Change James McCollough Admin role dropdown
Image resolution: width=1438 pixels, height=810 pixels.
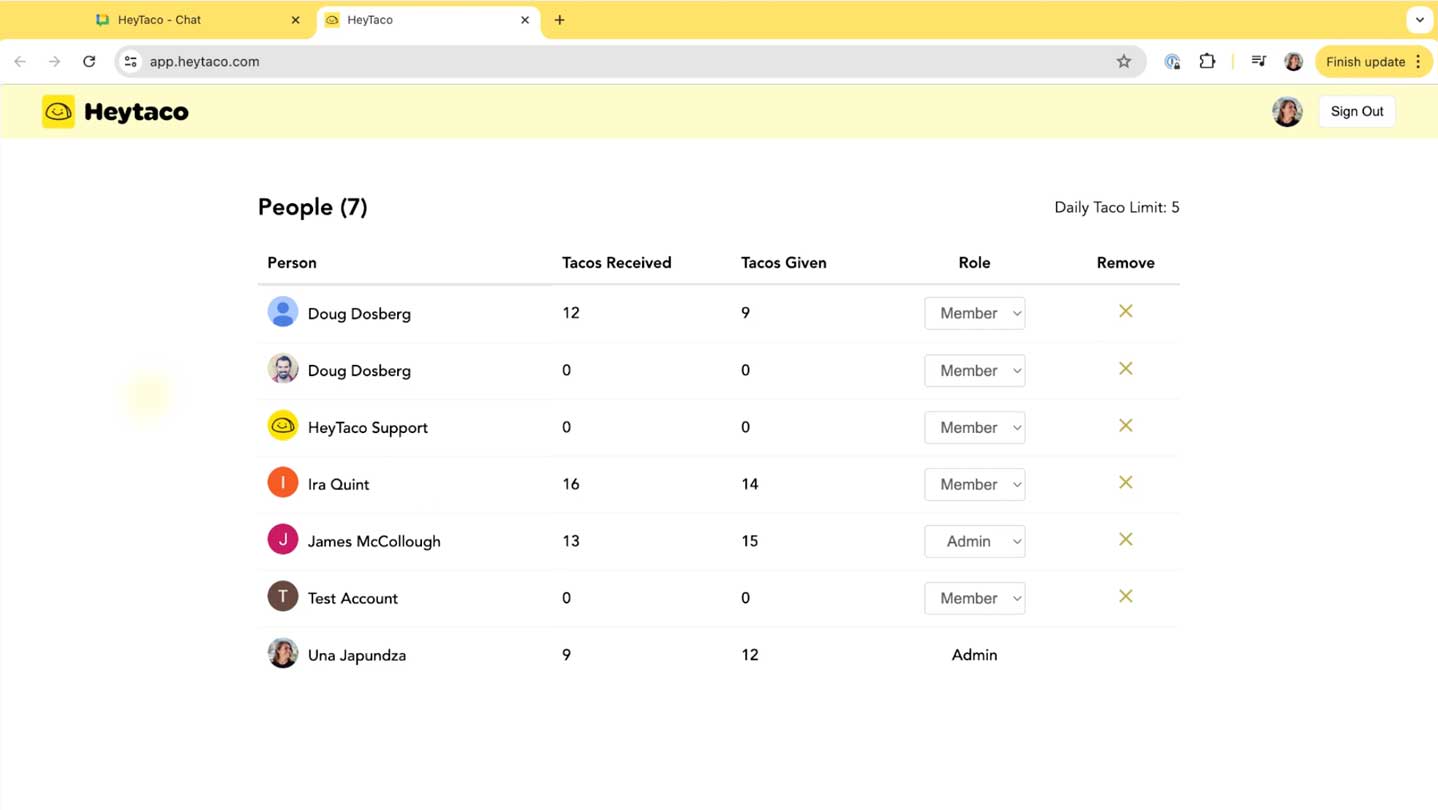click(974, 541)
